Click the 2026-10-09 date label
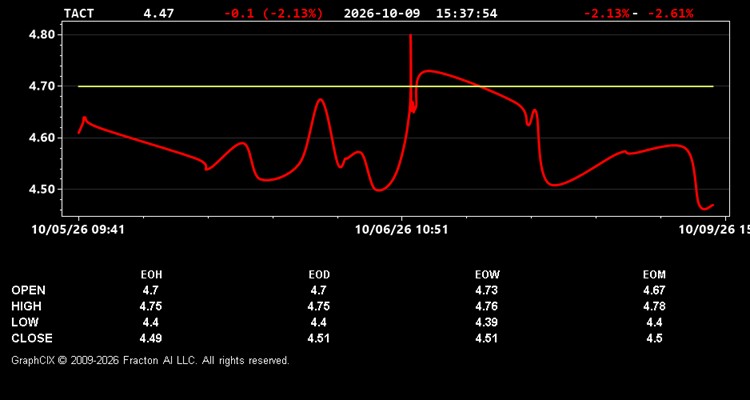 tap(382, 13)
